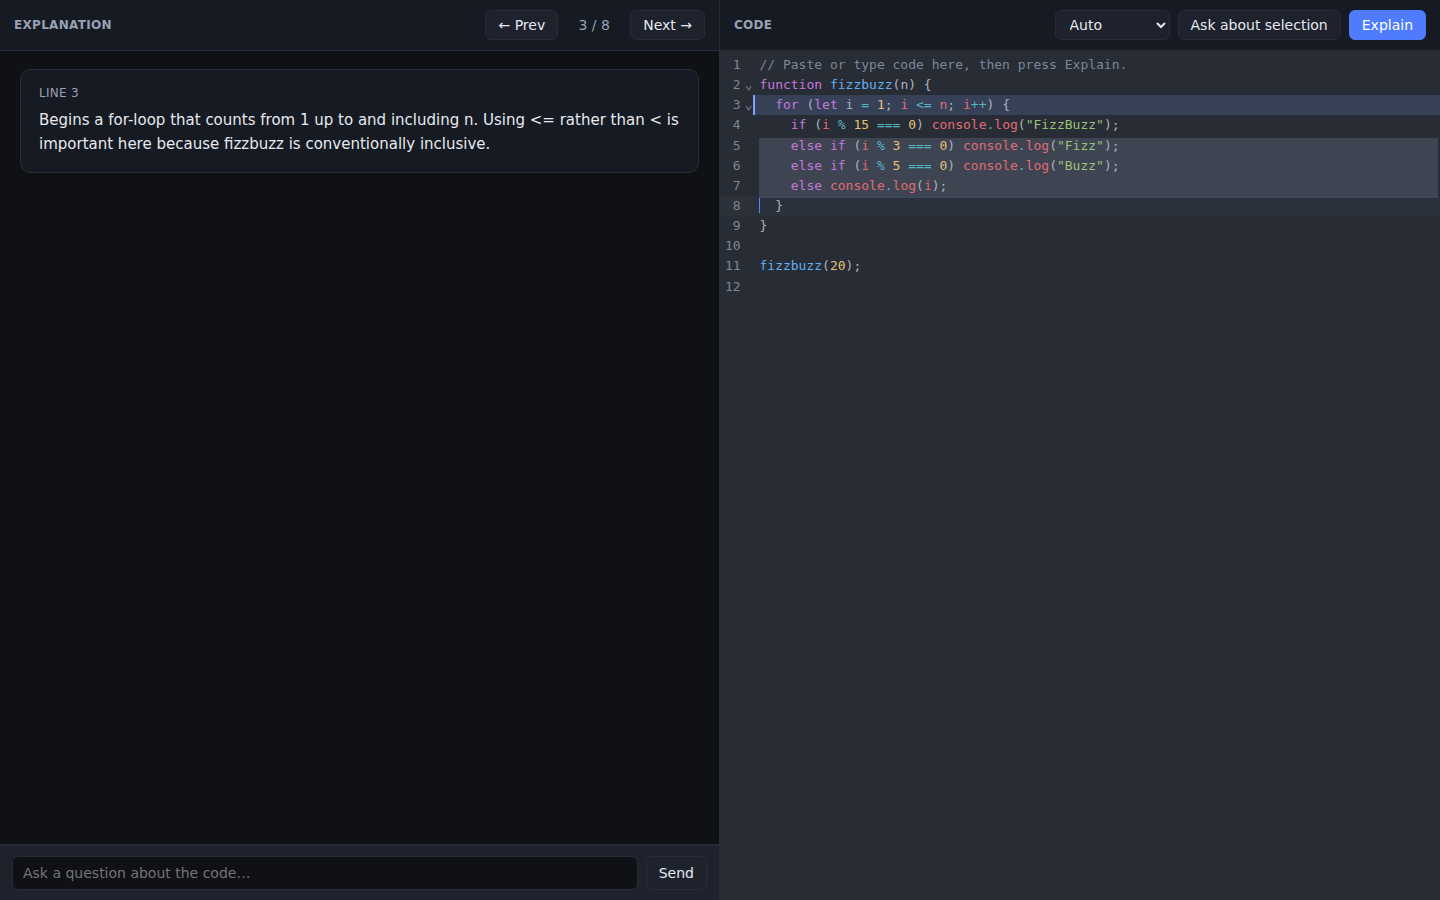The height and width of the screenshot is (900, 1440).
Task: Click line number 8 in the gutter
Action: tap(737, 206)
